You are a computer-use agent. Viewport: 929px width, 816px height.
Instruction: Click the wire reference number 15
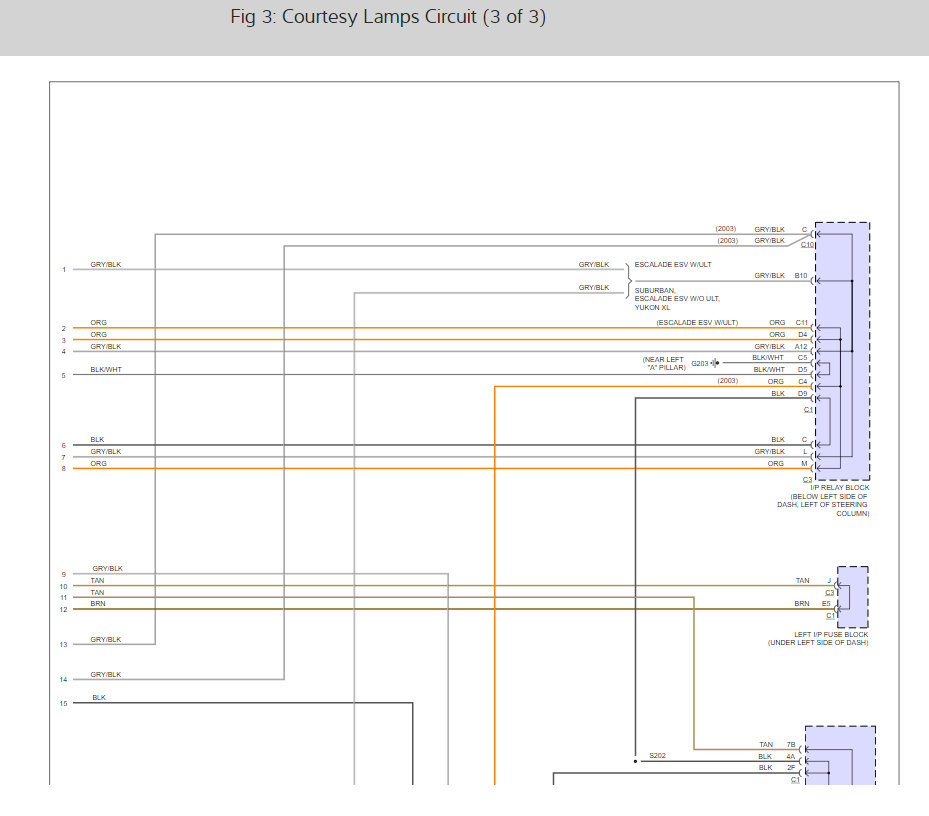[x=64, y=703]
